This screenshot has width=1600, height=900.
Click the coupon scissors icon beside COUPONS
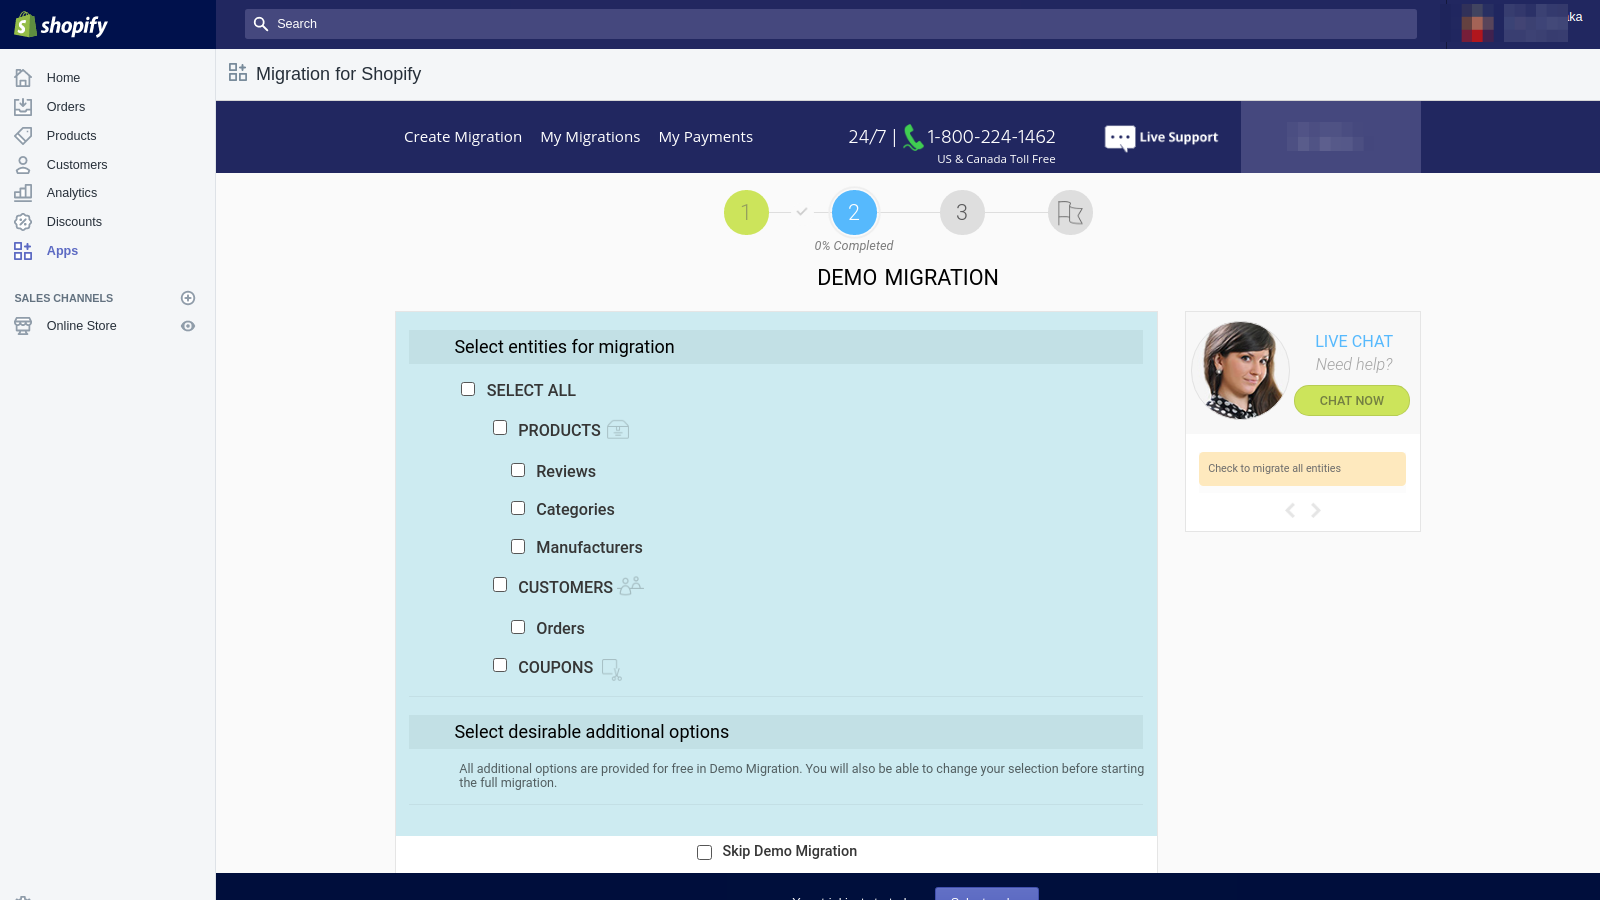pyautogui.click(x=611, y=669)
